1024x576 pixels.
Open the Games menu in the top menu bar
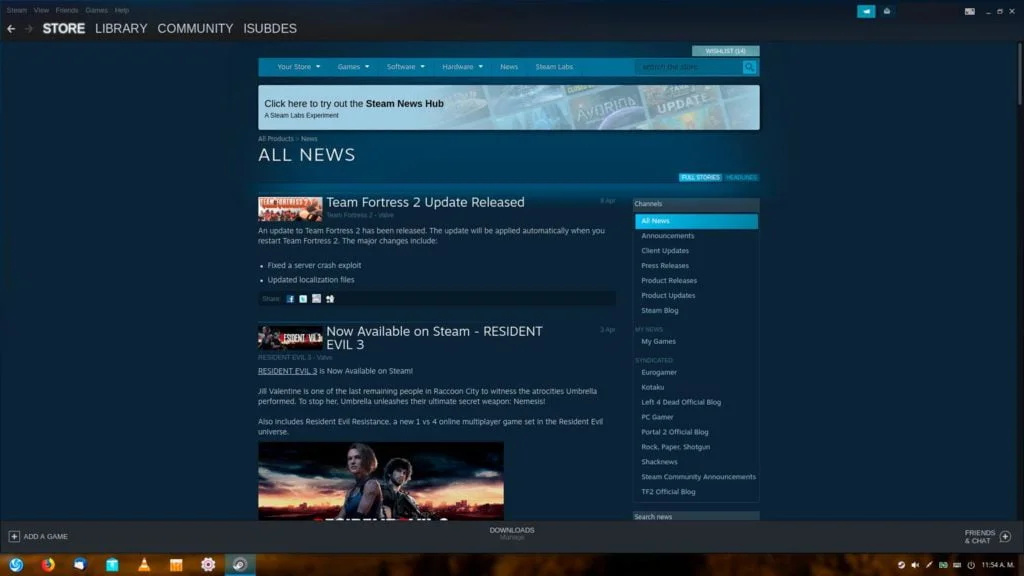[96, 10]
